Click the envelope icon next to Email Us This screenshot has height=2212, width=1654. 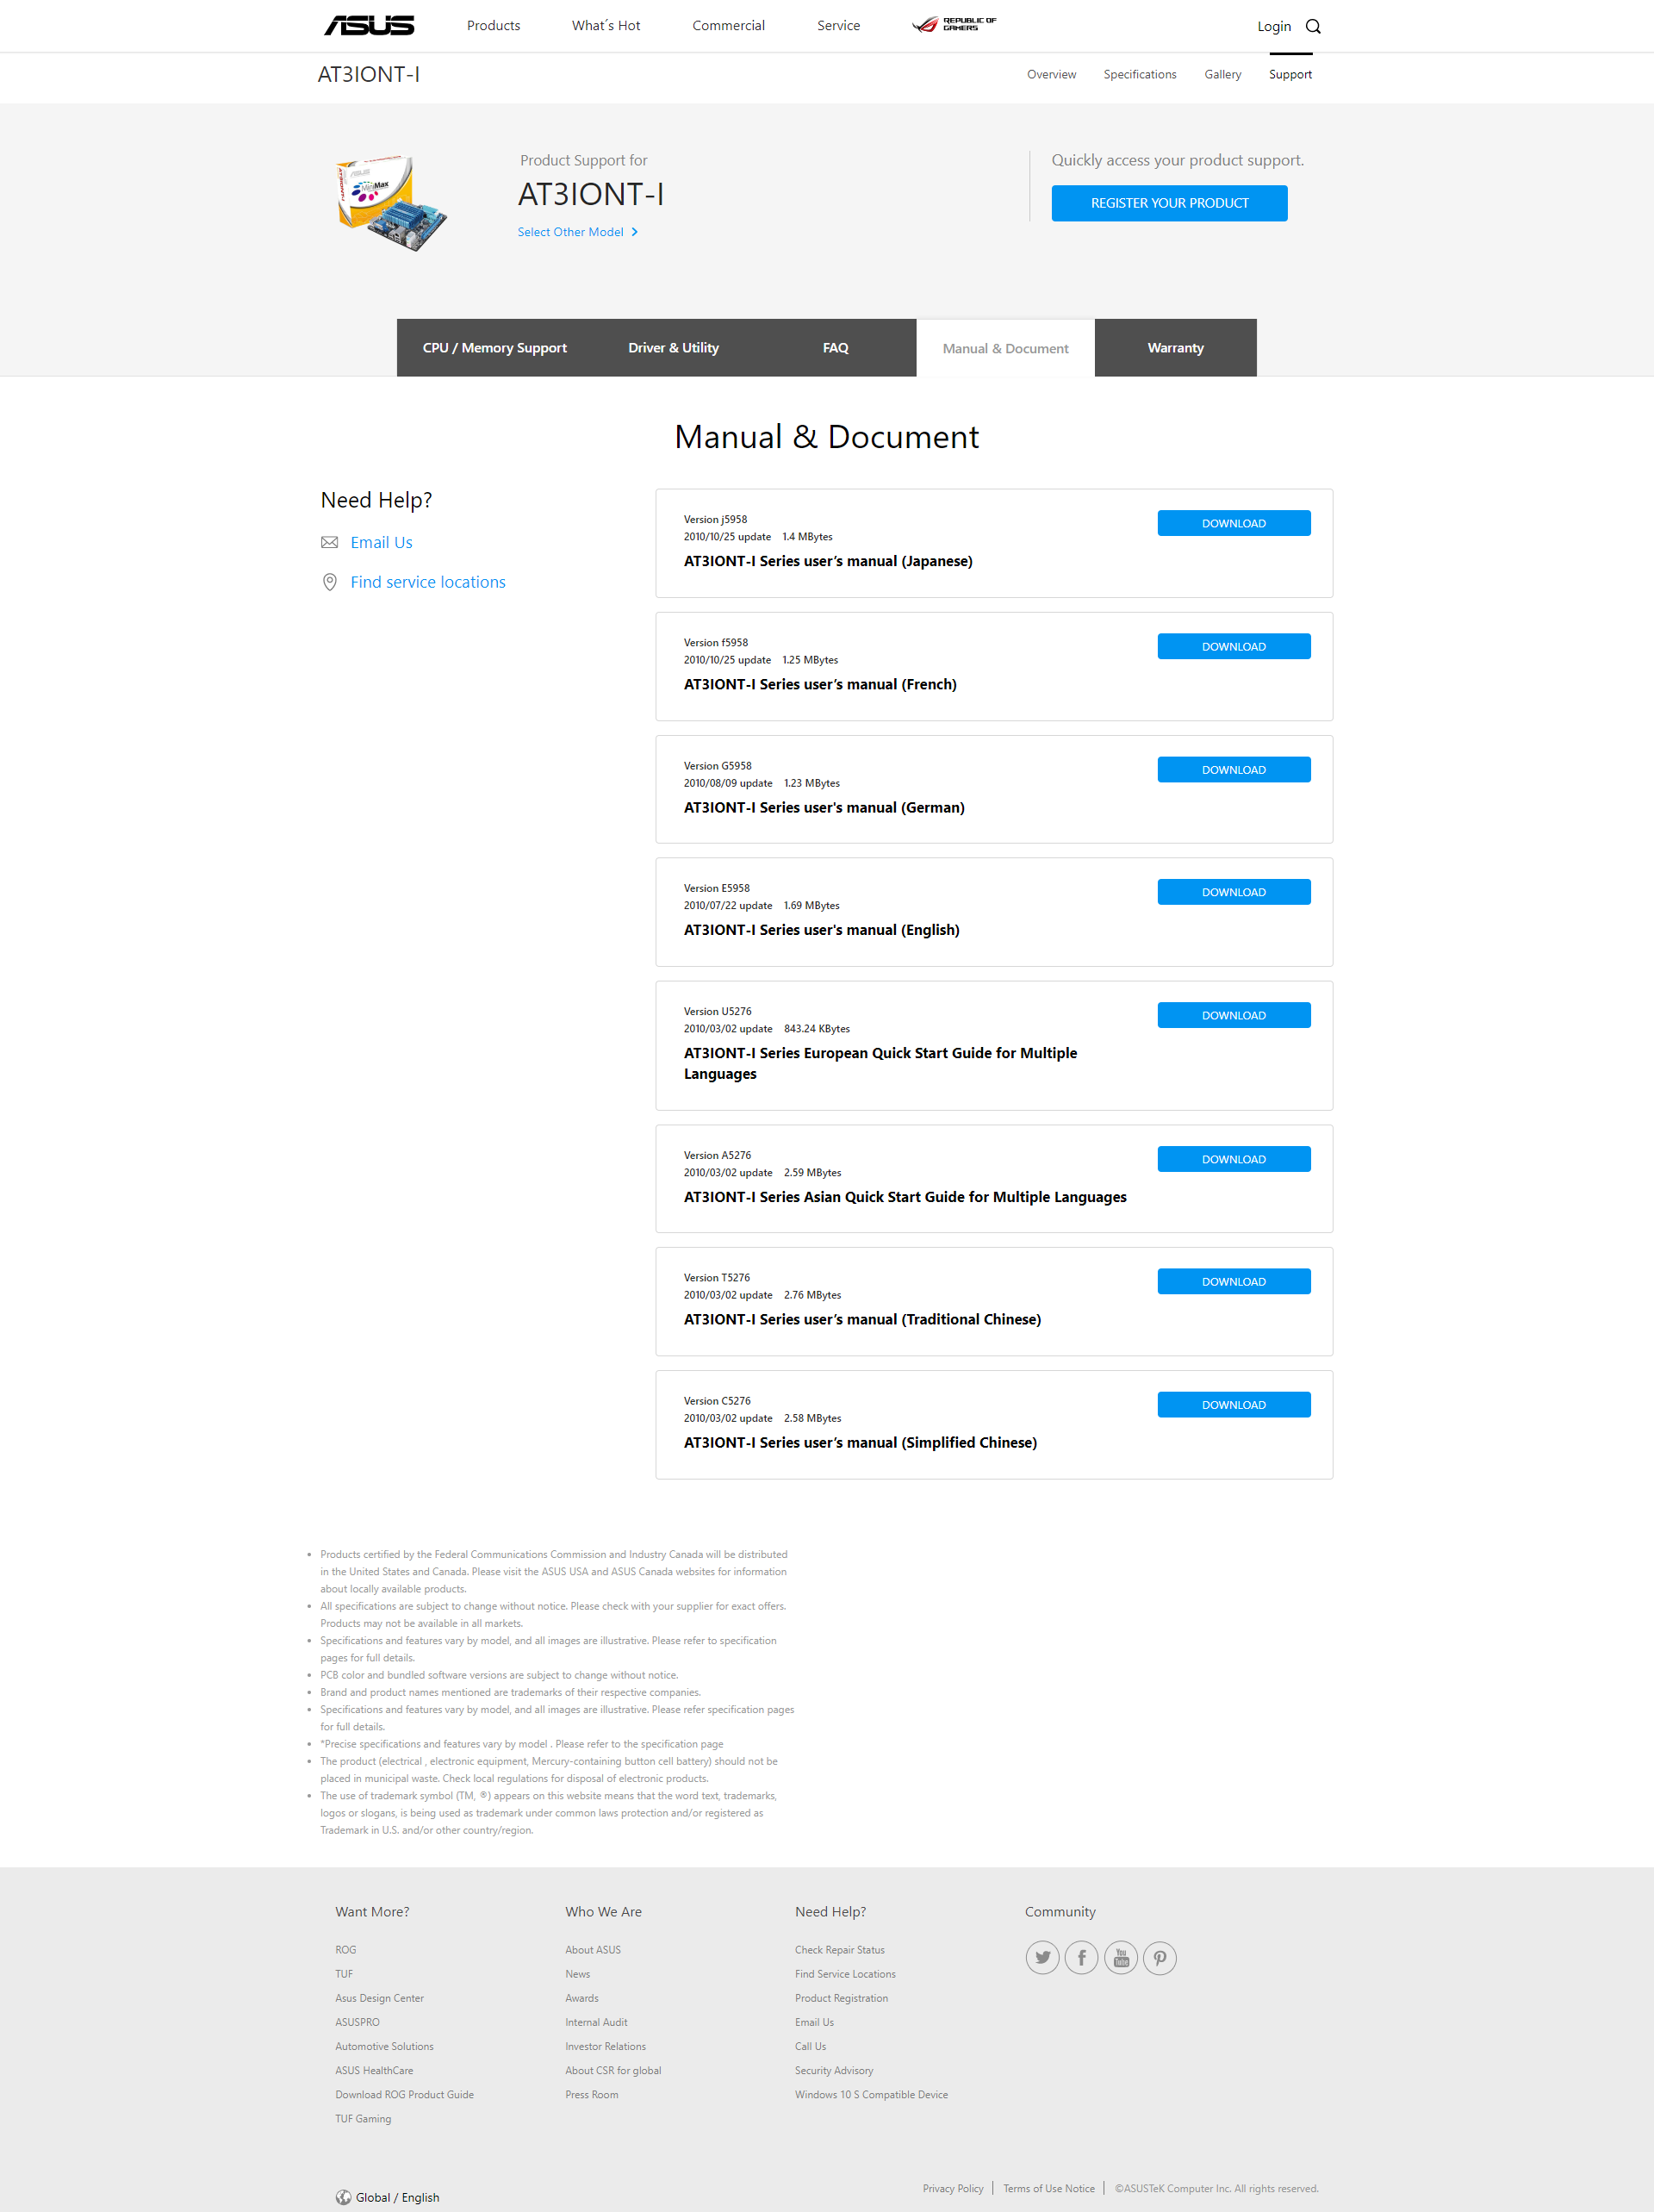(329, 542)
